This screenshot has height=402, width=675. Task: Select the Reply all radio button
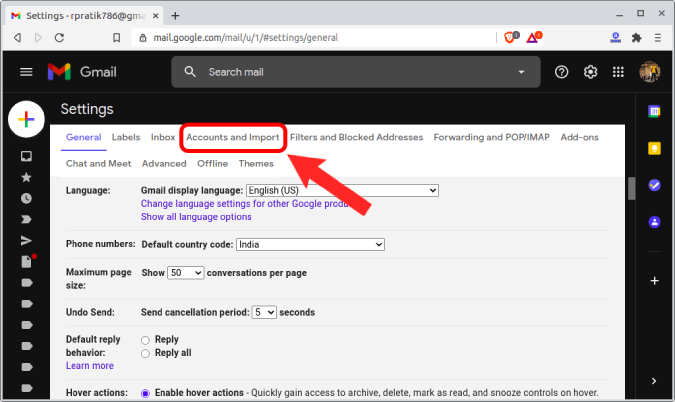146,353
